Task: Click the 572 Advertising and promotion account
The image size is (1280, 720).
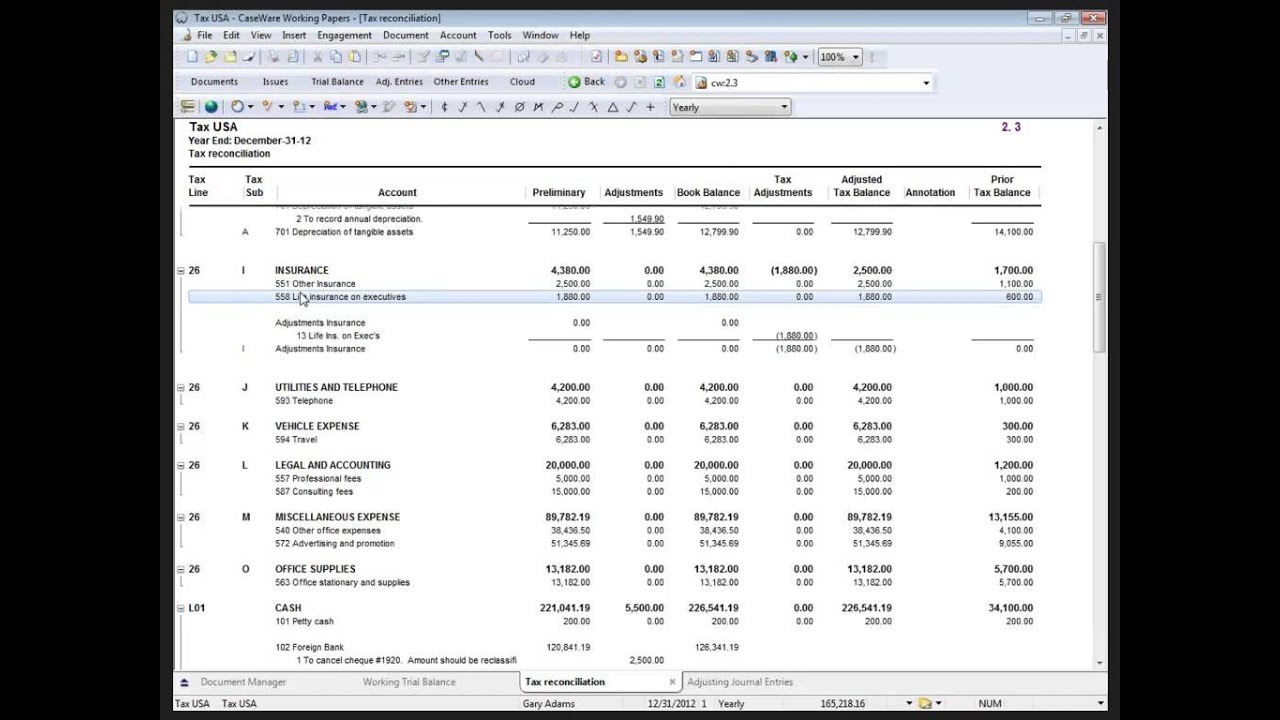Action: (x=335, y=544)
